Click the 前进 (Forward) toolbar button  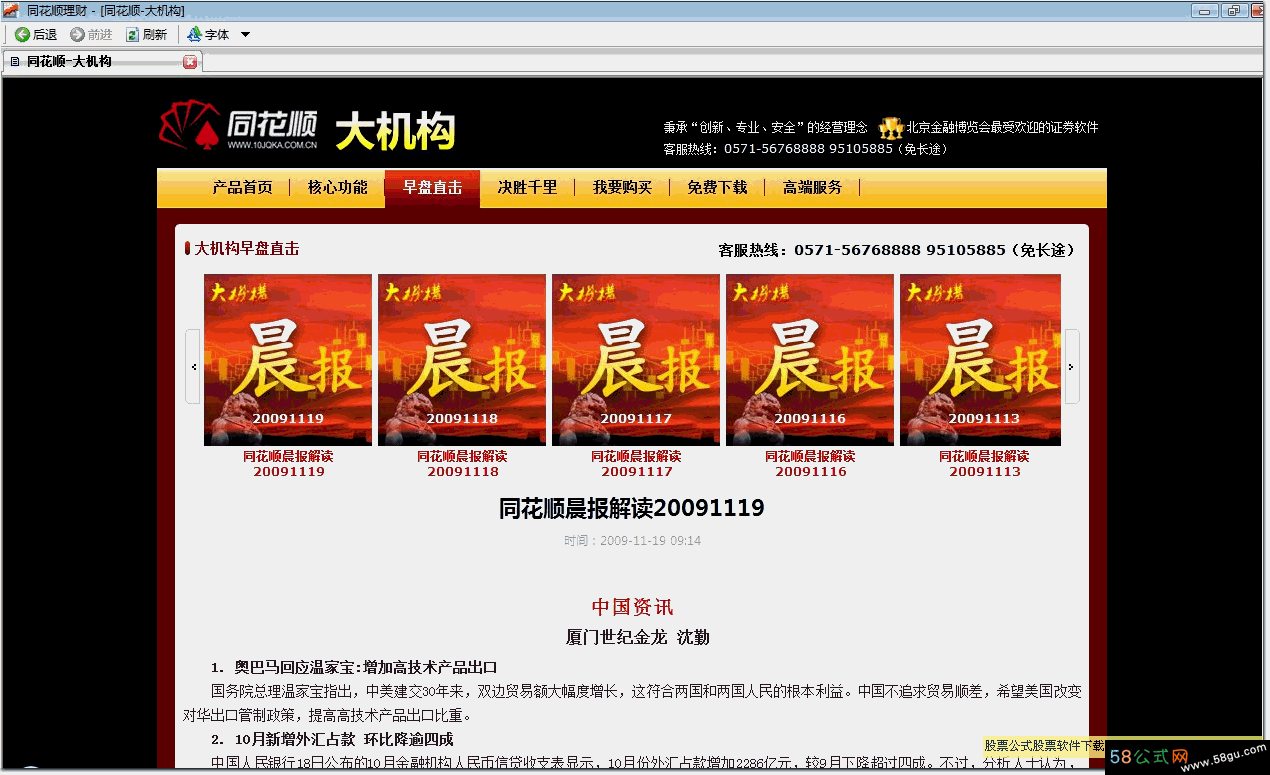pyautogui.click(x=91, y=35)
